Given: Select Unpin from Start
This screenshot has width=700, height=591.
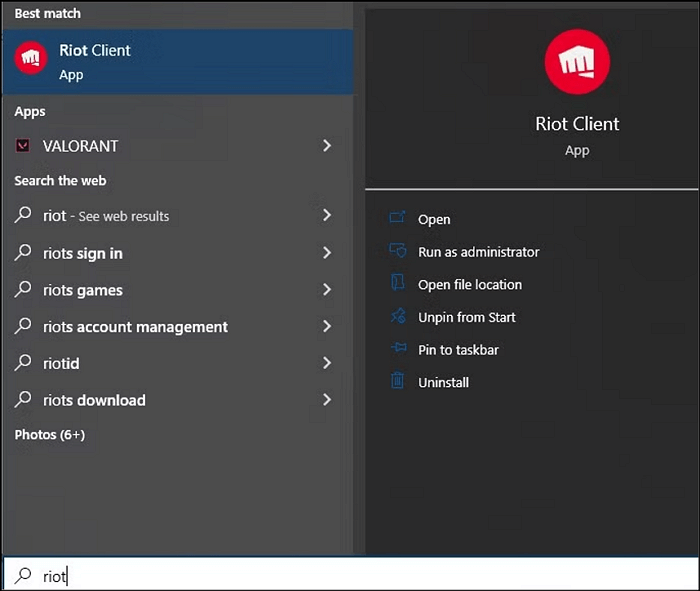Looking at the screenshot, I should pyautogui.click(x=467, y=317).
